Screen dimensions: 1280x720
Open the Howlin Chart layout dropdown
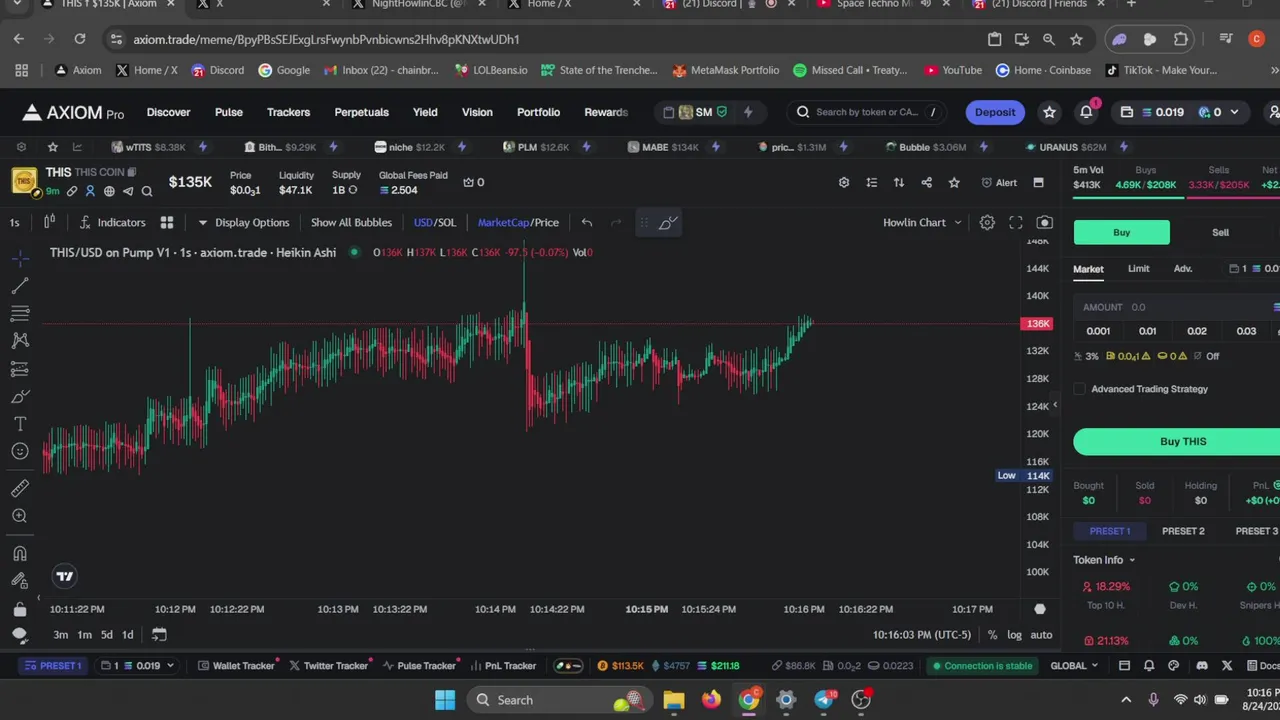(922, 222)
